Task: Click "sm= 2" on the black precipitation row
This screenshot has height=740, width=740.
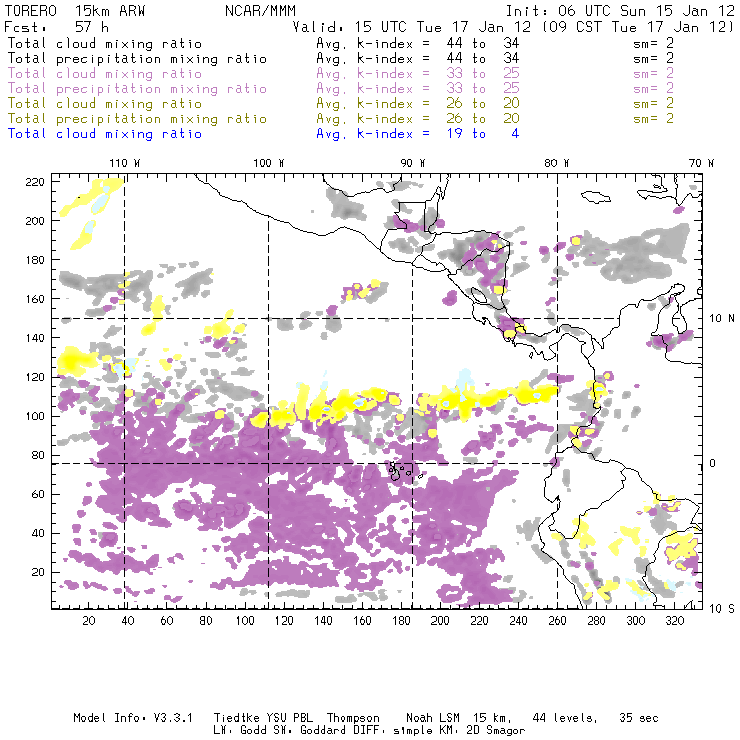Action: coord(654,59)
